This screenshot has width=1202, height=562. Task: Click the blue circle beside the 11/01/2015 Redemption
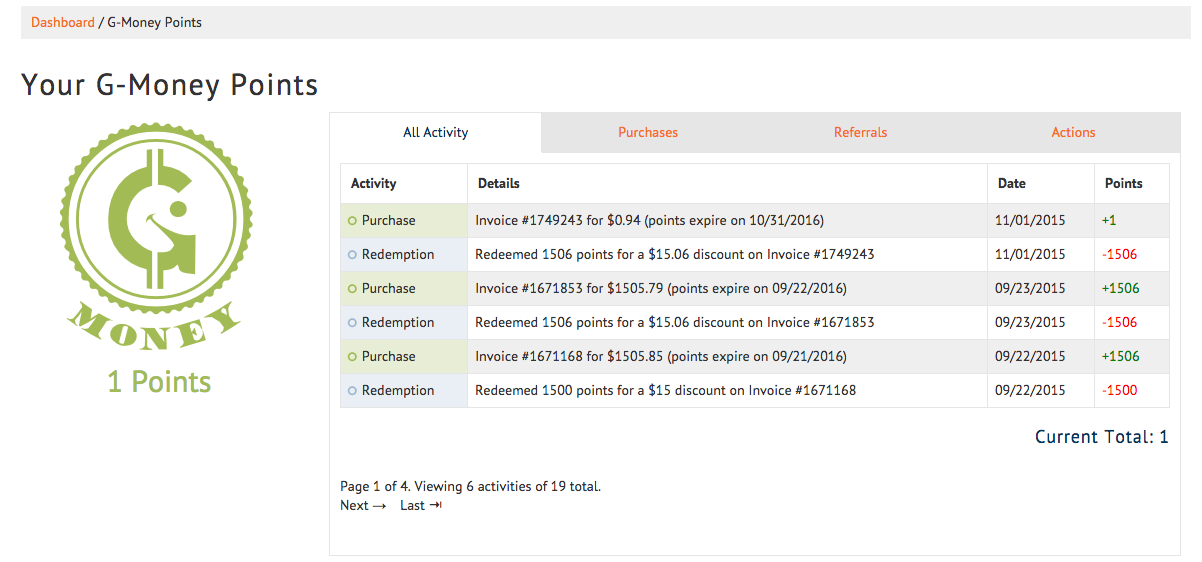point(352,255)
